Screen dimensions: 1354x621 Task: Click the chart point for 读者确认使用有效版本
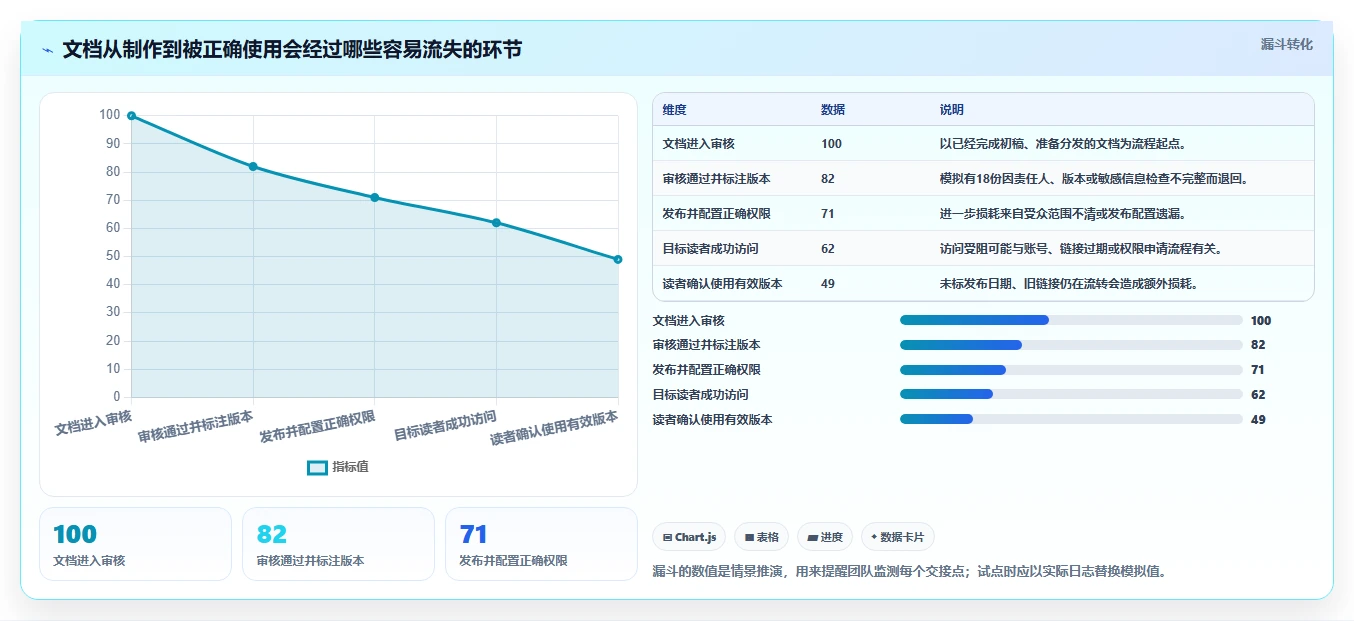618,259
